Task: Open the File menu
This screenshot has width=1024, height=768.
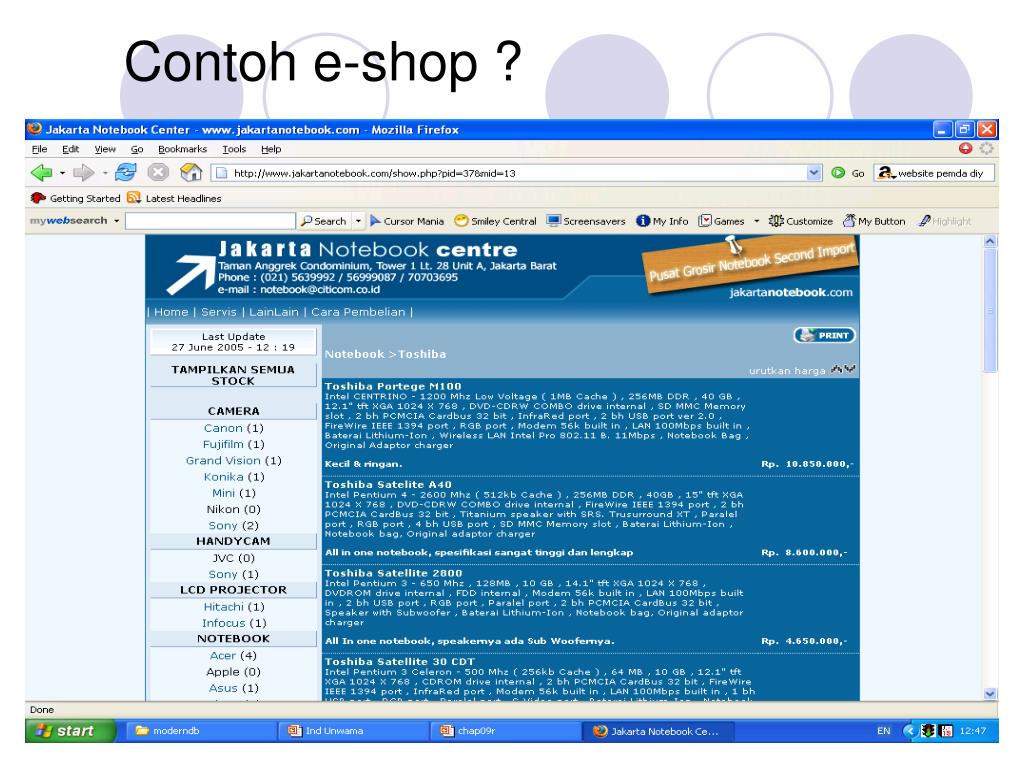Action: 39,149
